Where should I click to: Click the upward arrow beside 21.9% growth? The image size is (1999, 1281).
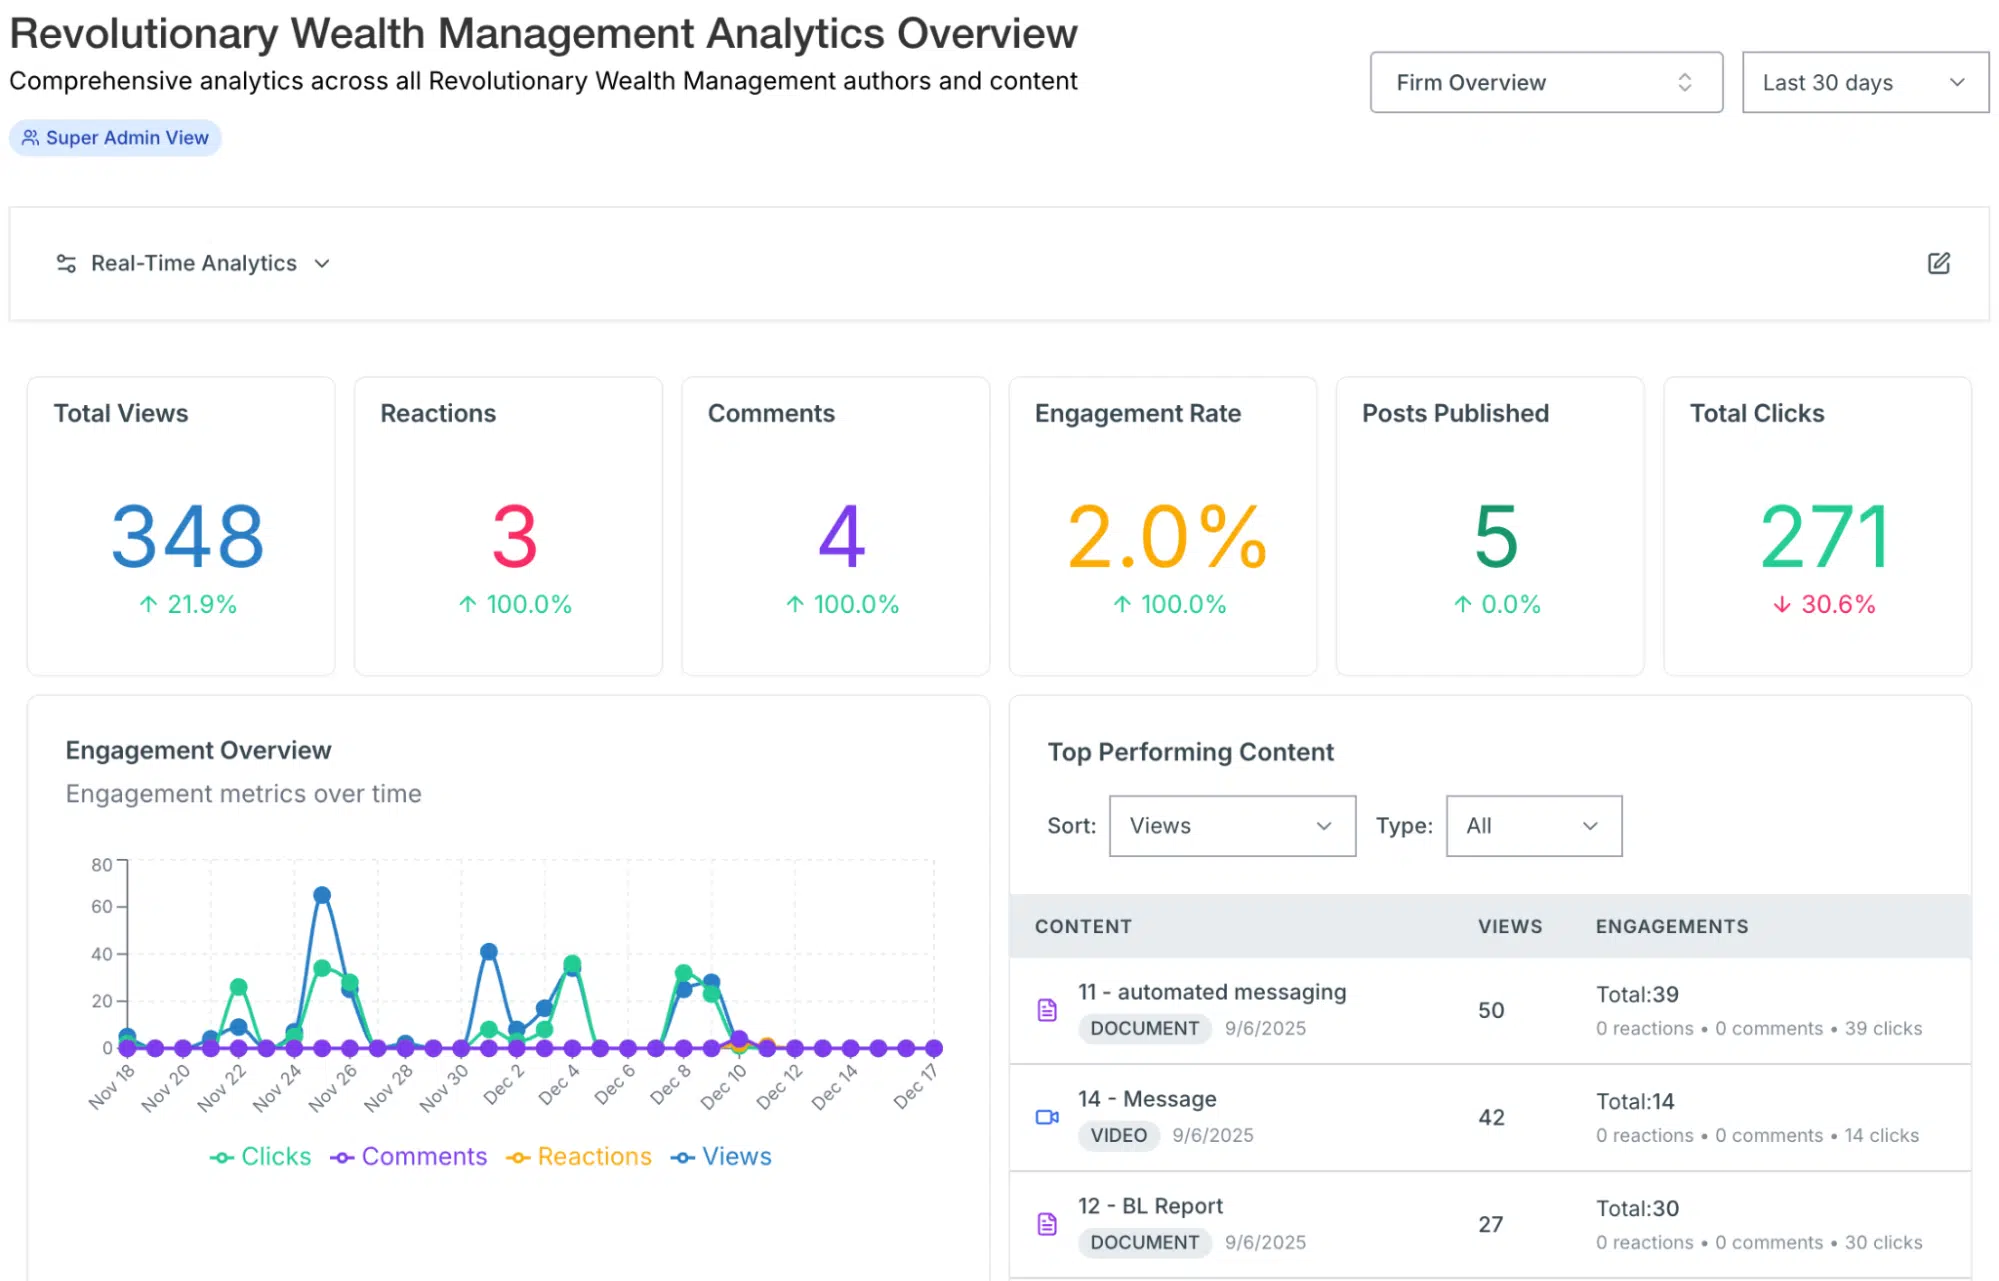point(146,604)
